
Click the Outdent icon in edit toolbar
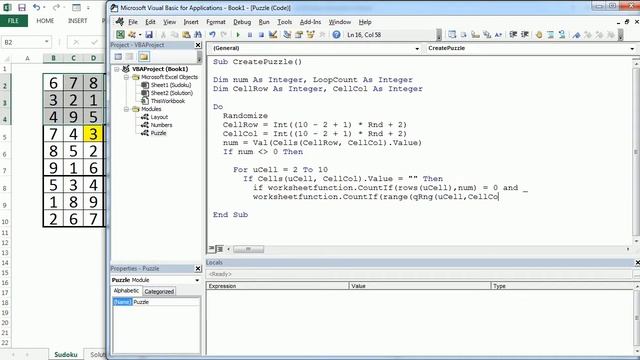click(x=525, y=35)
